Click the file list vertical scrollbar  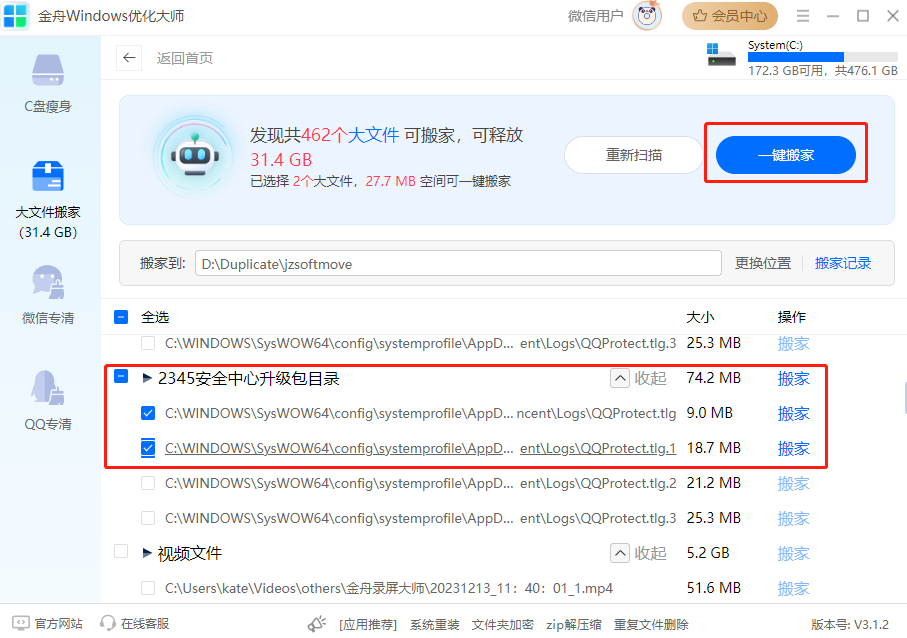tap(905, 398)
